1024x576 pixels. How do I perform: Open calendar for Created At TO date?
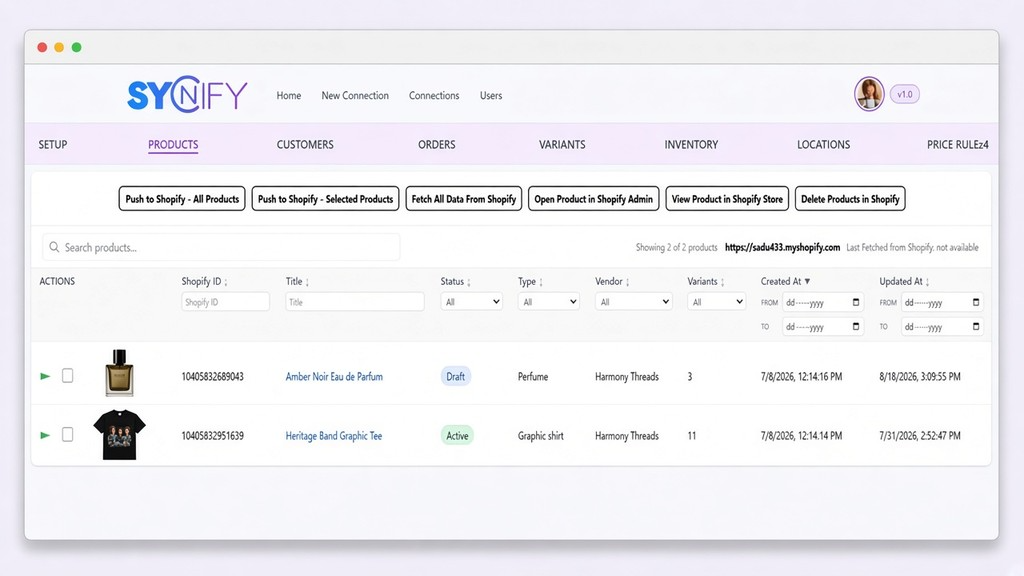(856, 327)
